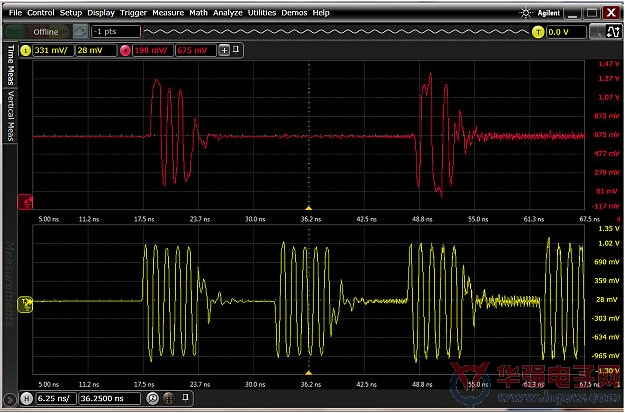Click the Agilent logo starburst

[526, 13]
